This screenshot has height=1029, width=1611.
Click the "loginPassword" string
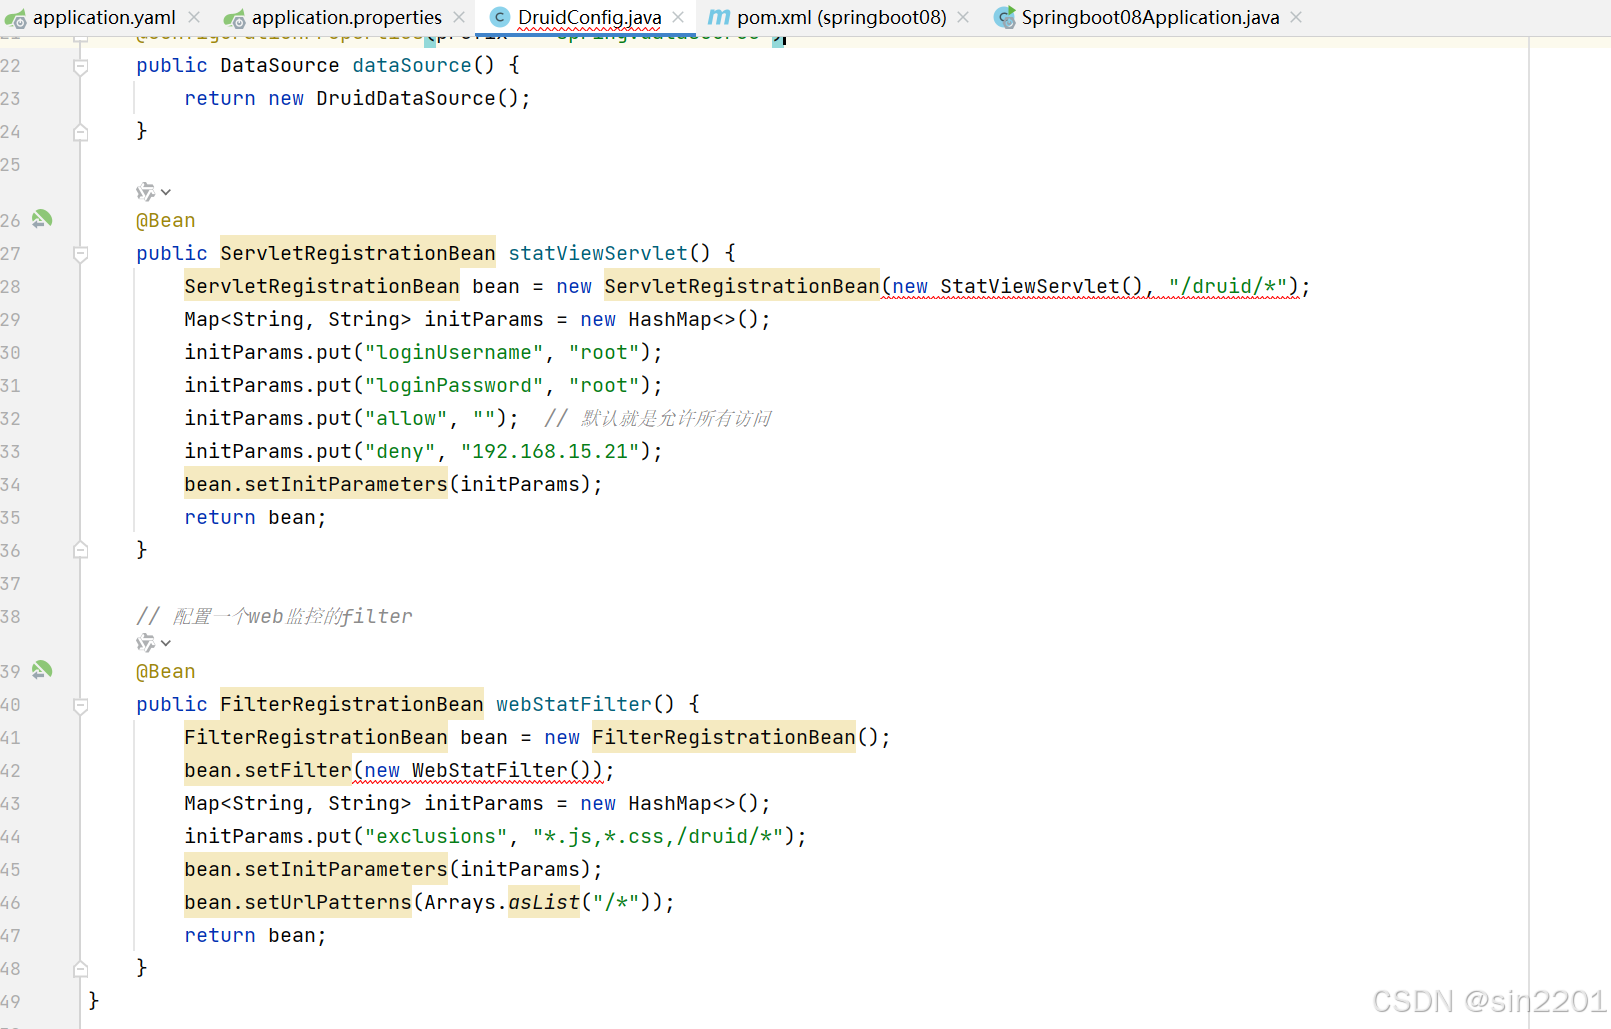pos(454,385)
